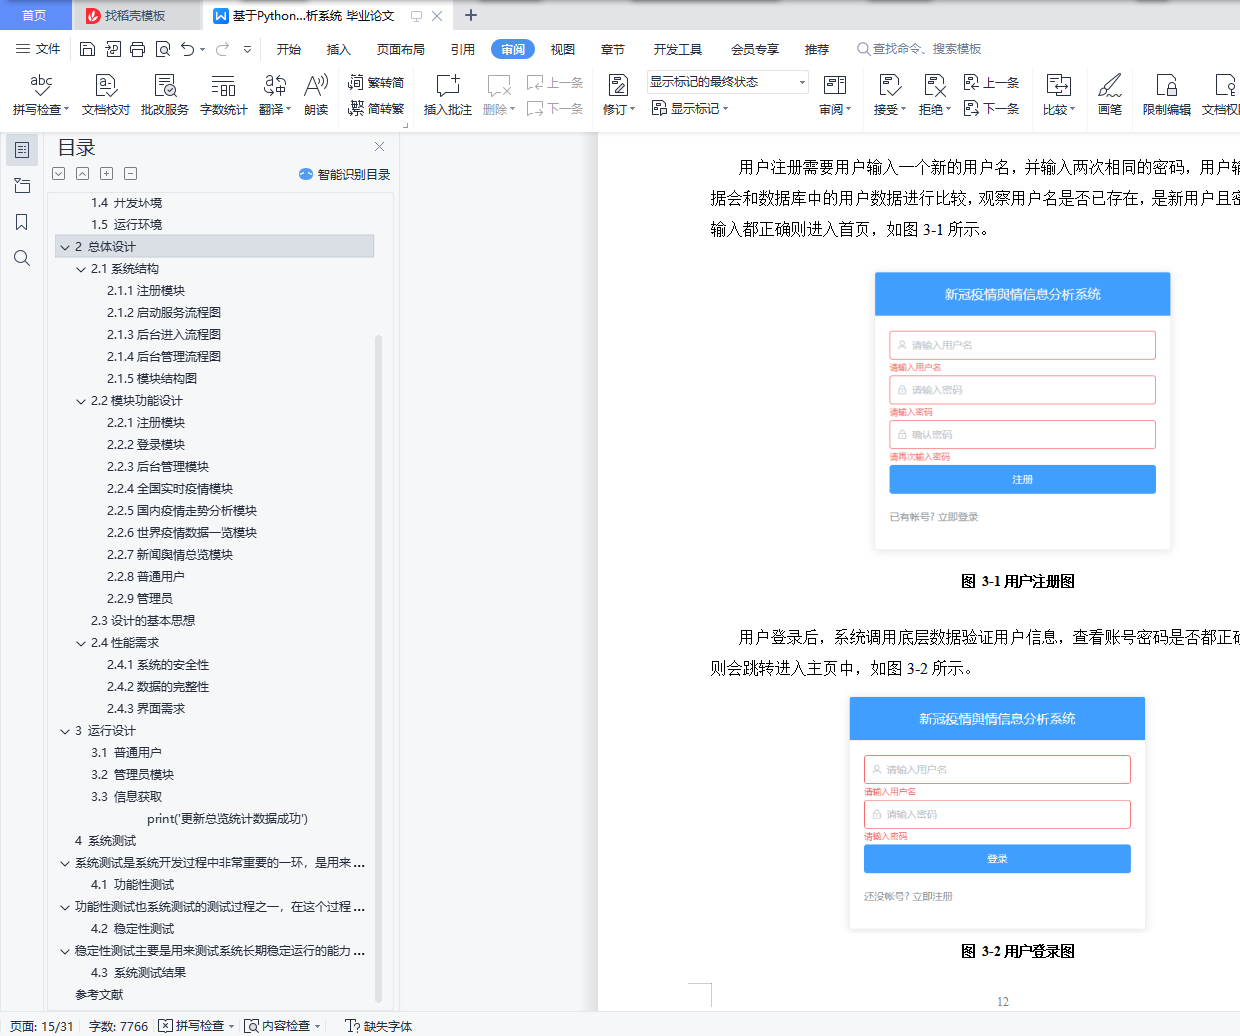
Task: Click the Print icon in quick toolbar
Action: click(x=137, y=49)
